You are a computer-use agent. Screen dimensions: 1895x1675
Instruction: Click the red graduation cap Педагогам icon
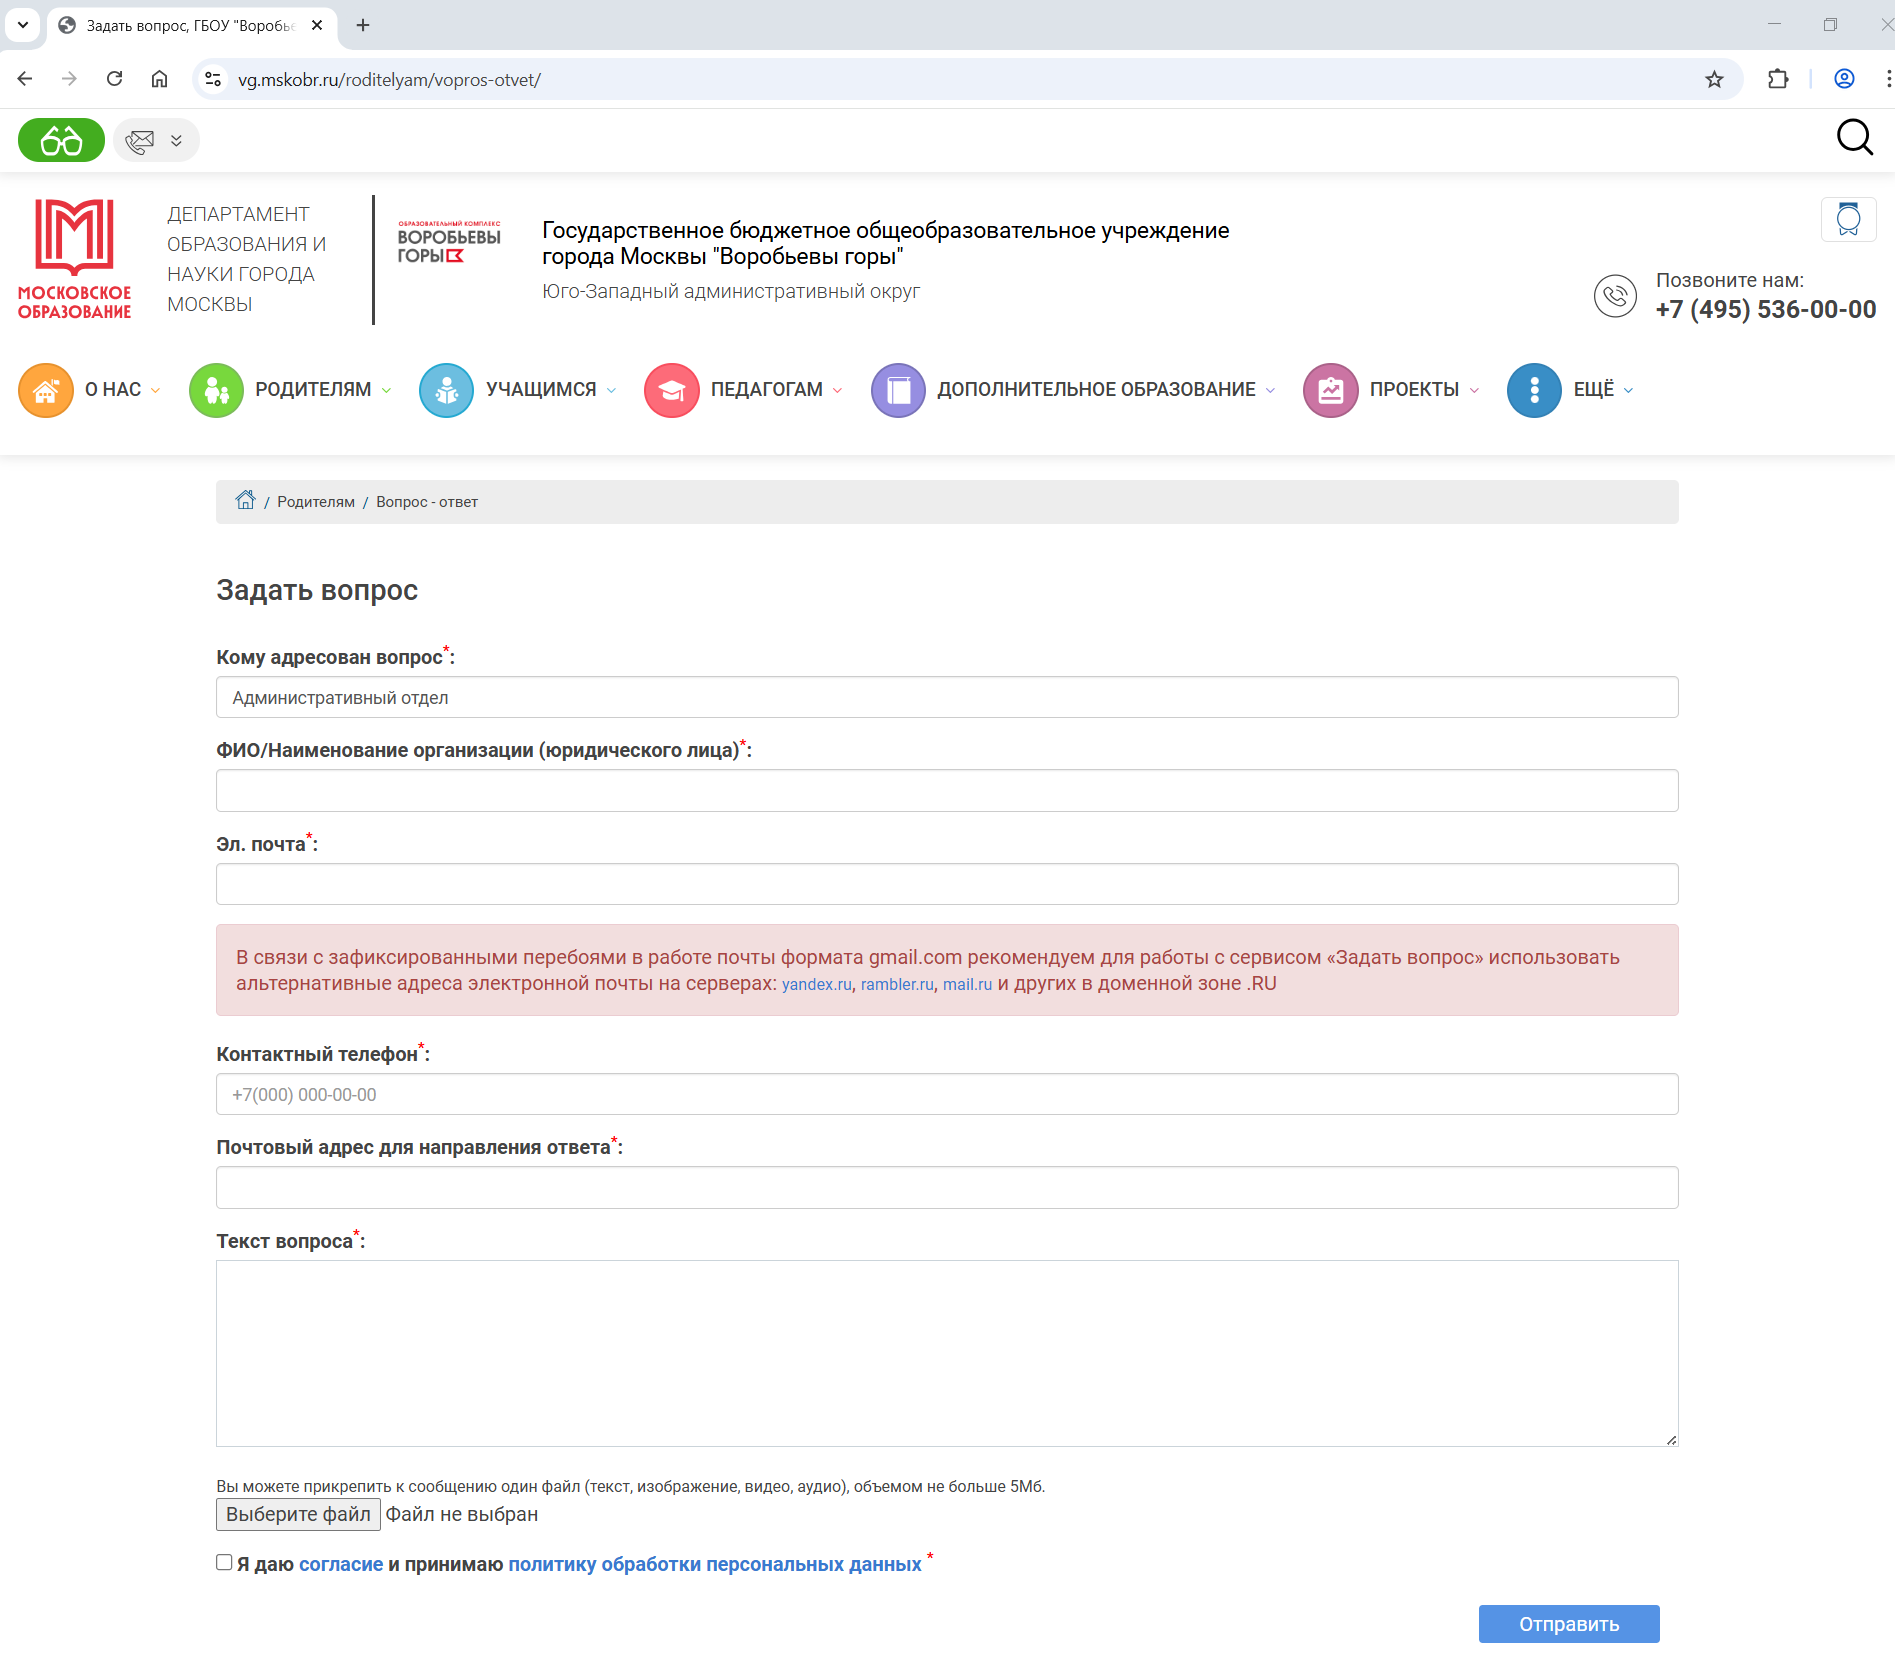coord(671,390)
